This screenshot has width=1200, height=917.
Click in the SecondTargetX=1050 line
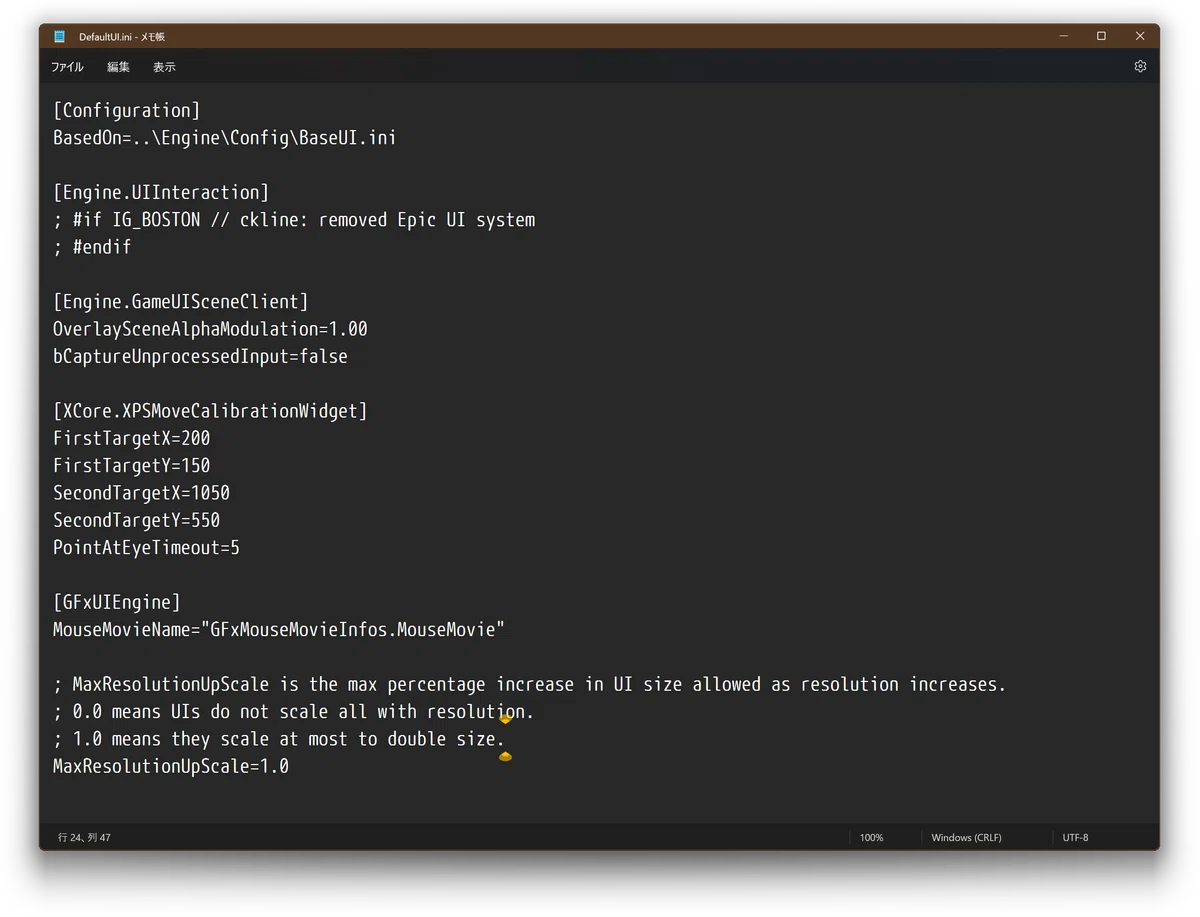141,493
